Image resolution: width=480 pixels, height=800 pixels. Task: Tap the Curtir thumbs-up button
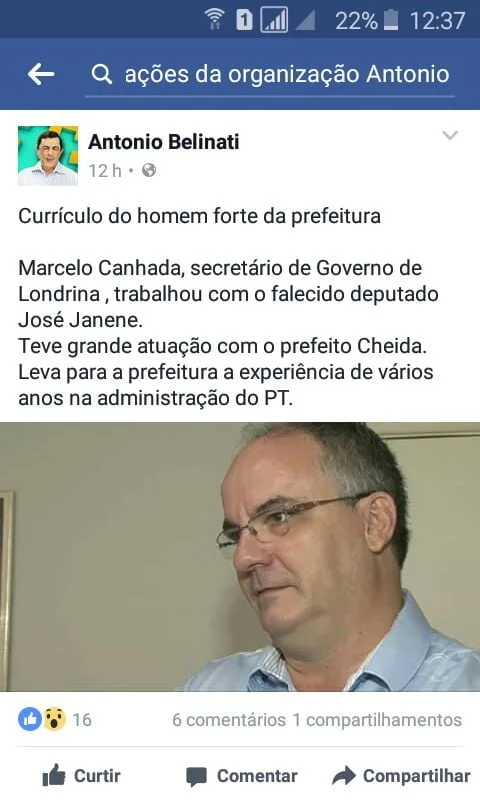point(82,776)
